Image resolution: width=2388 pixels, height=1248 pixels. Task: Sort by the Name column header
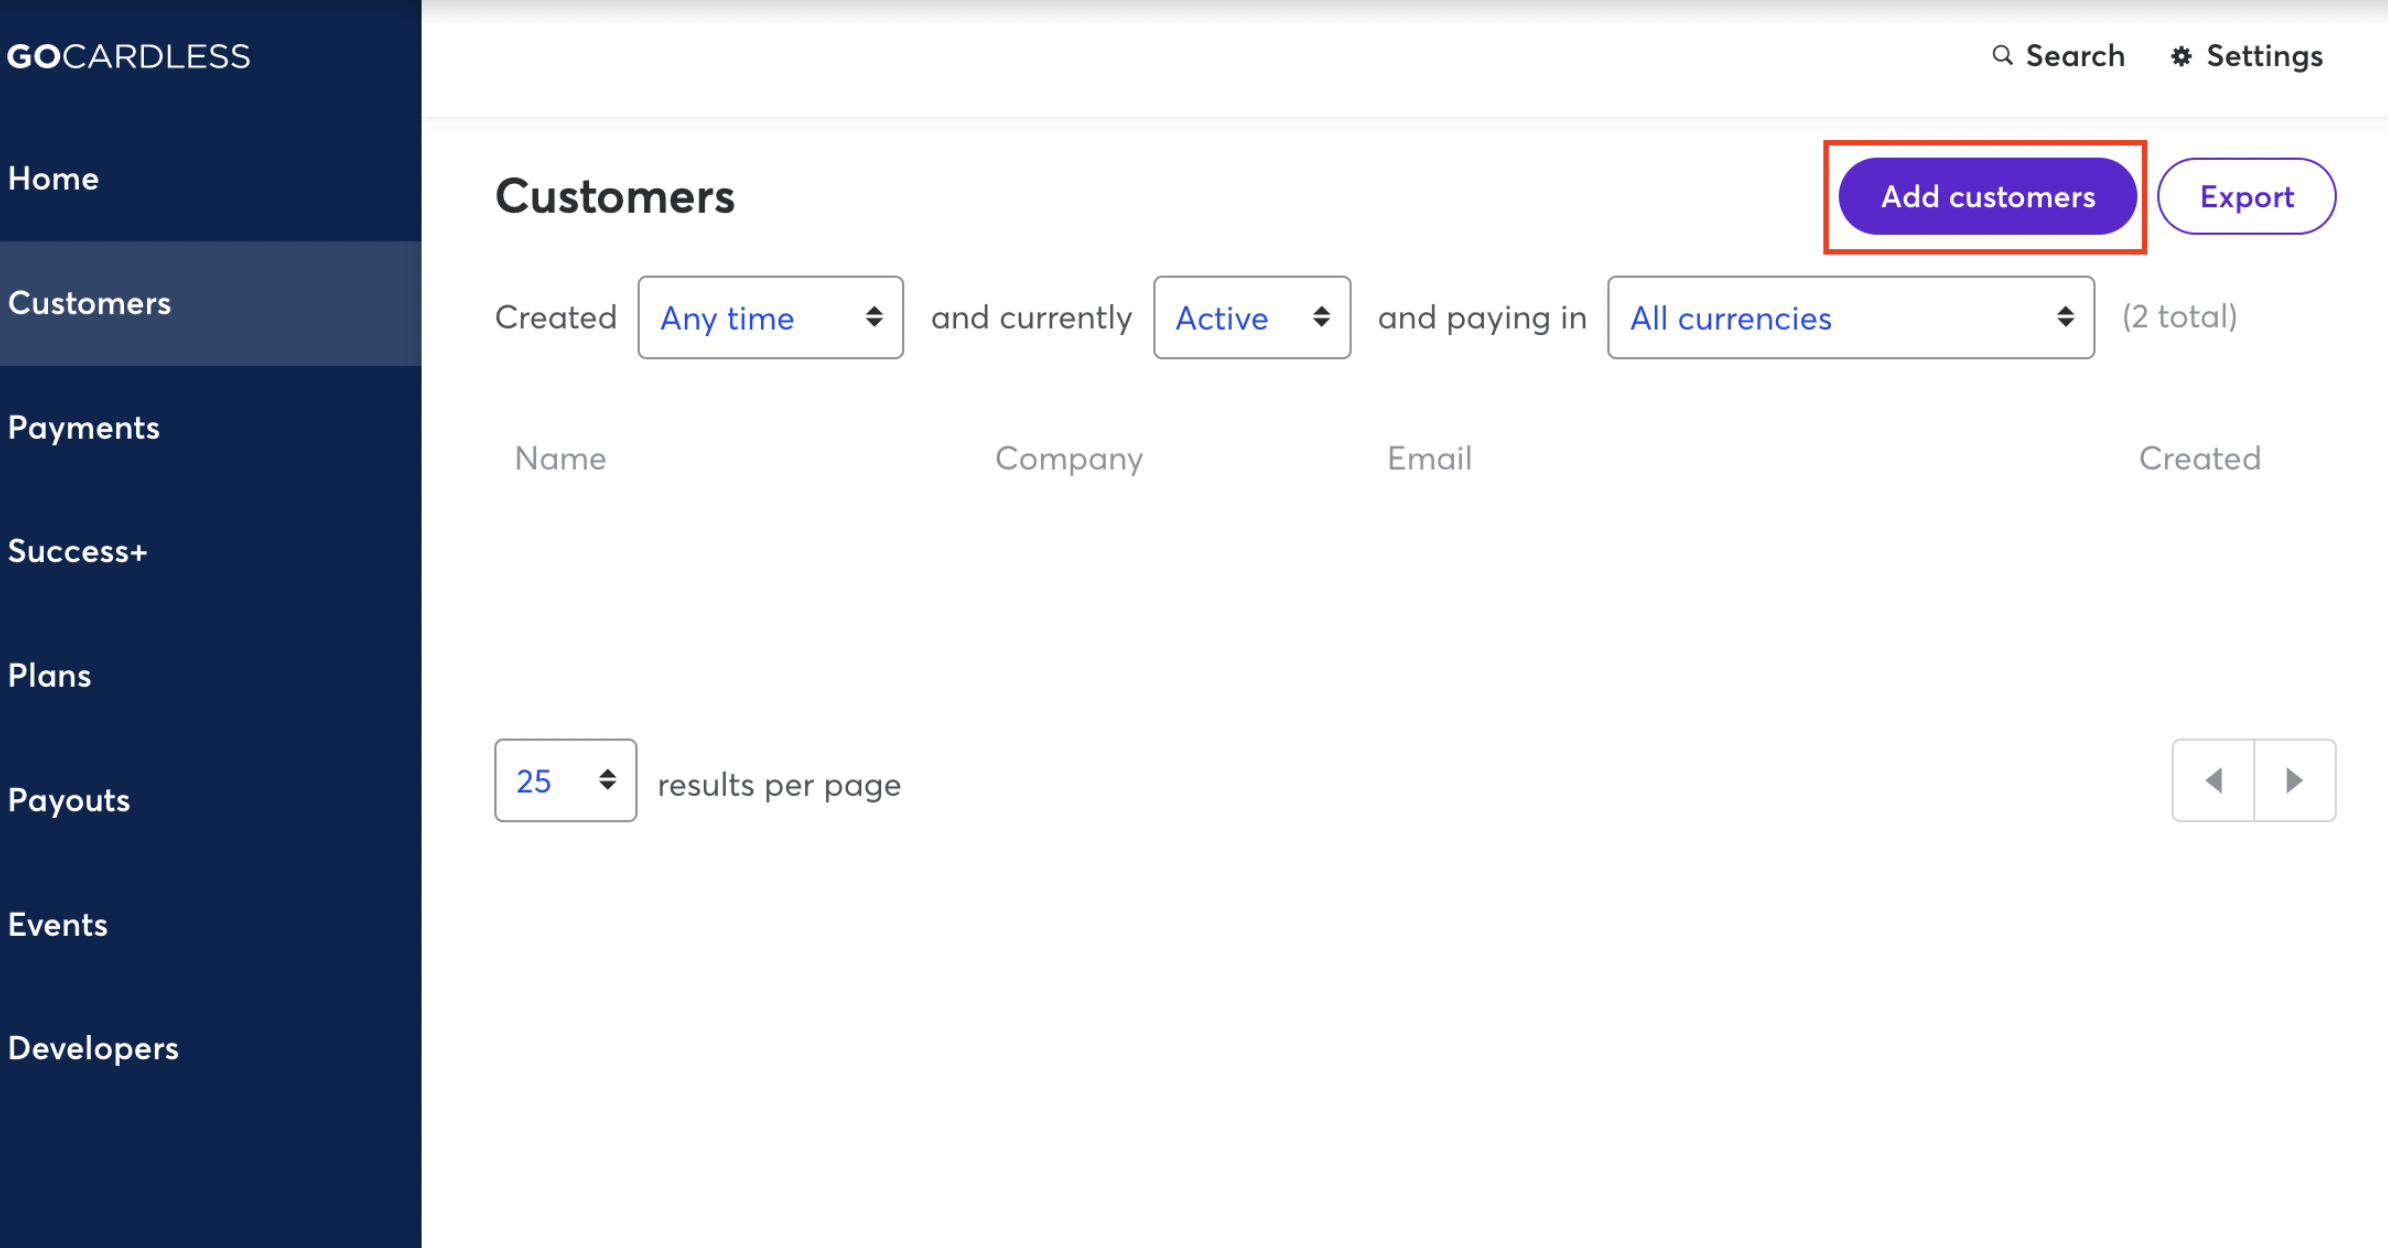click(x=560, y=458)
